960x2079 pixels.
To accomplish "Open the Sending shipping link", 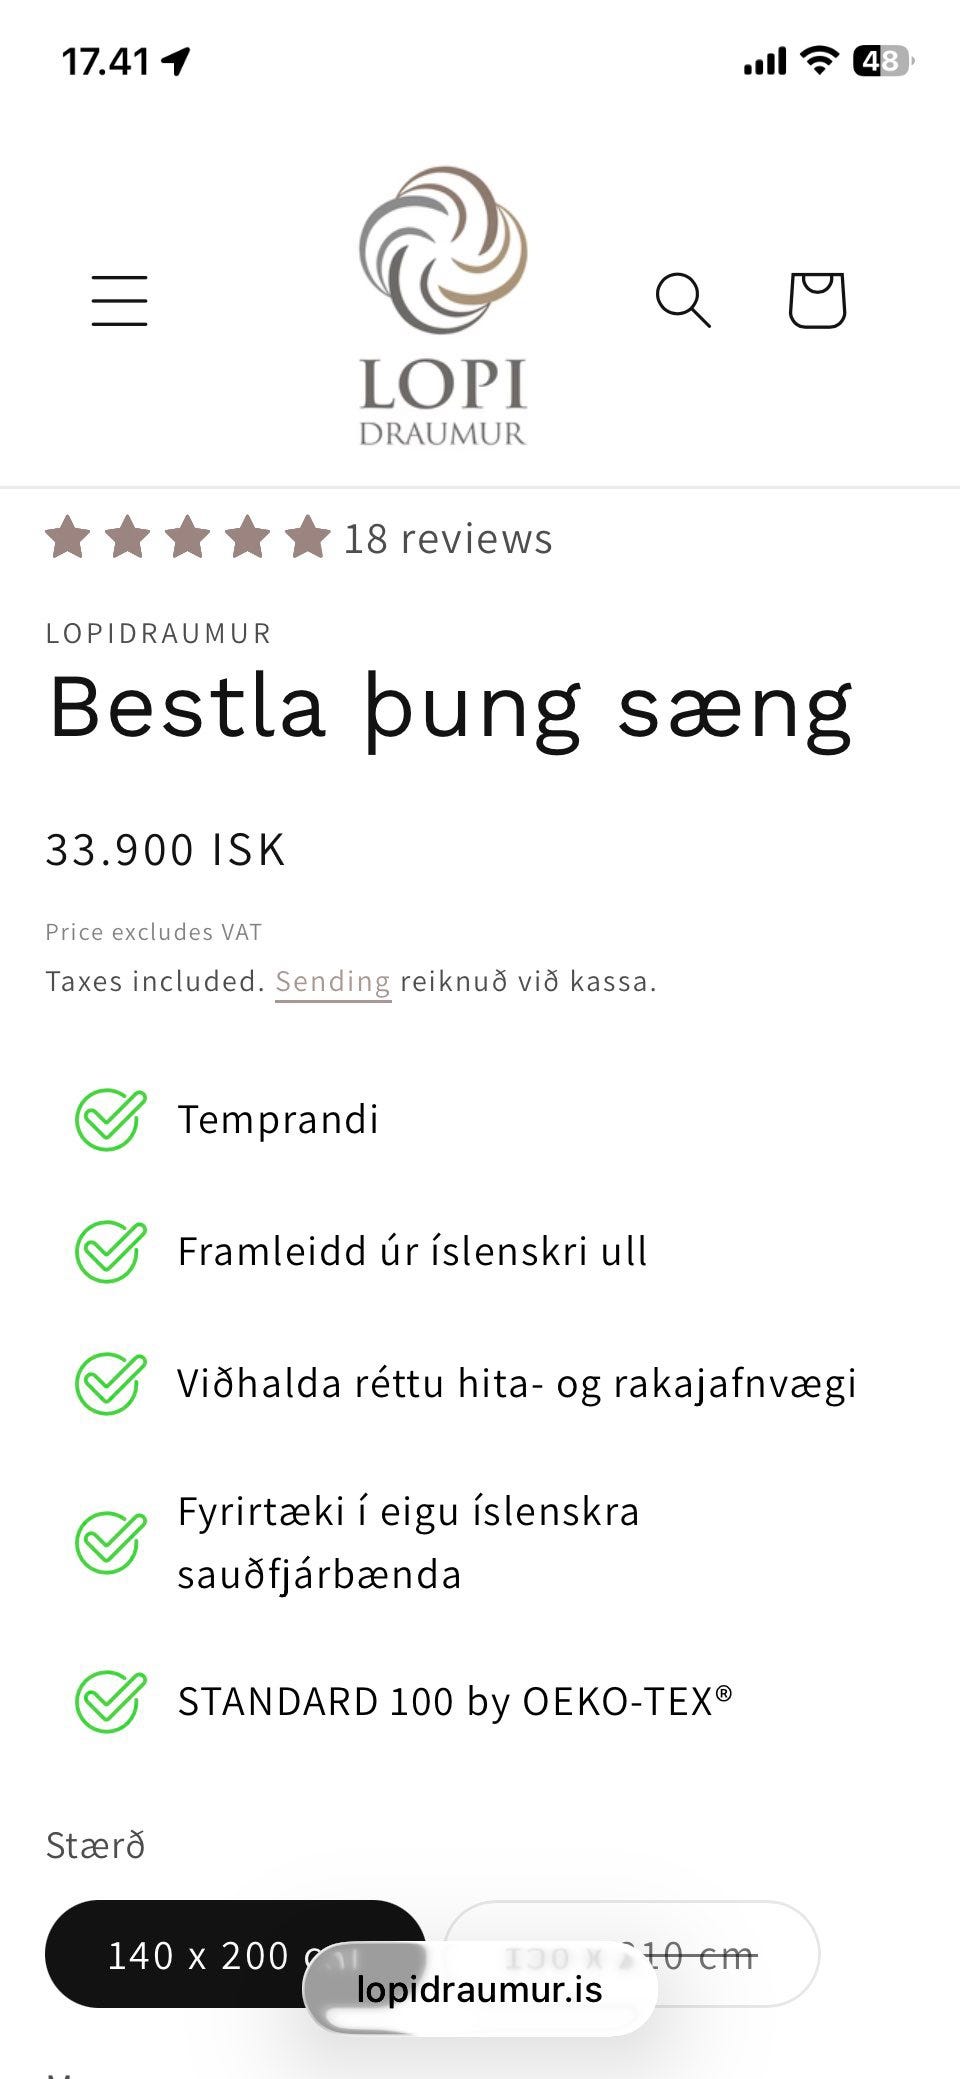I will pyautogui.click(x=332, y=981).
